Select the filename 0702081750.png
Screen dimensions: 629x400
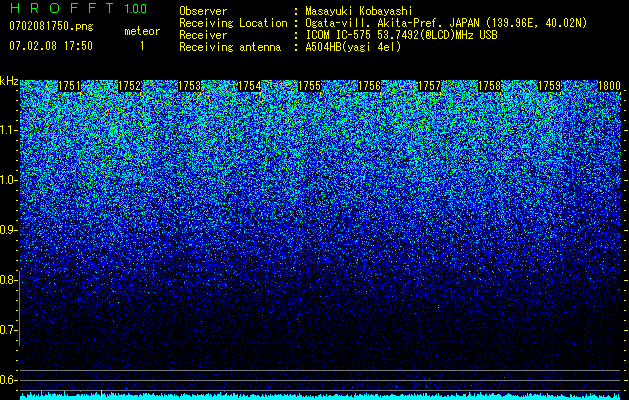(x=51, y=27)
